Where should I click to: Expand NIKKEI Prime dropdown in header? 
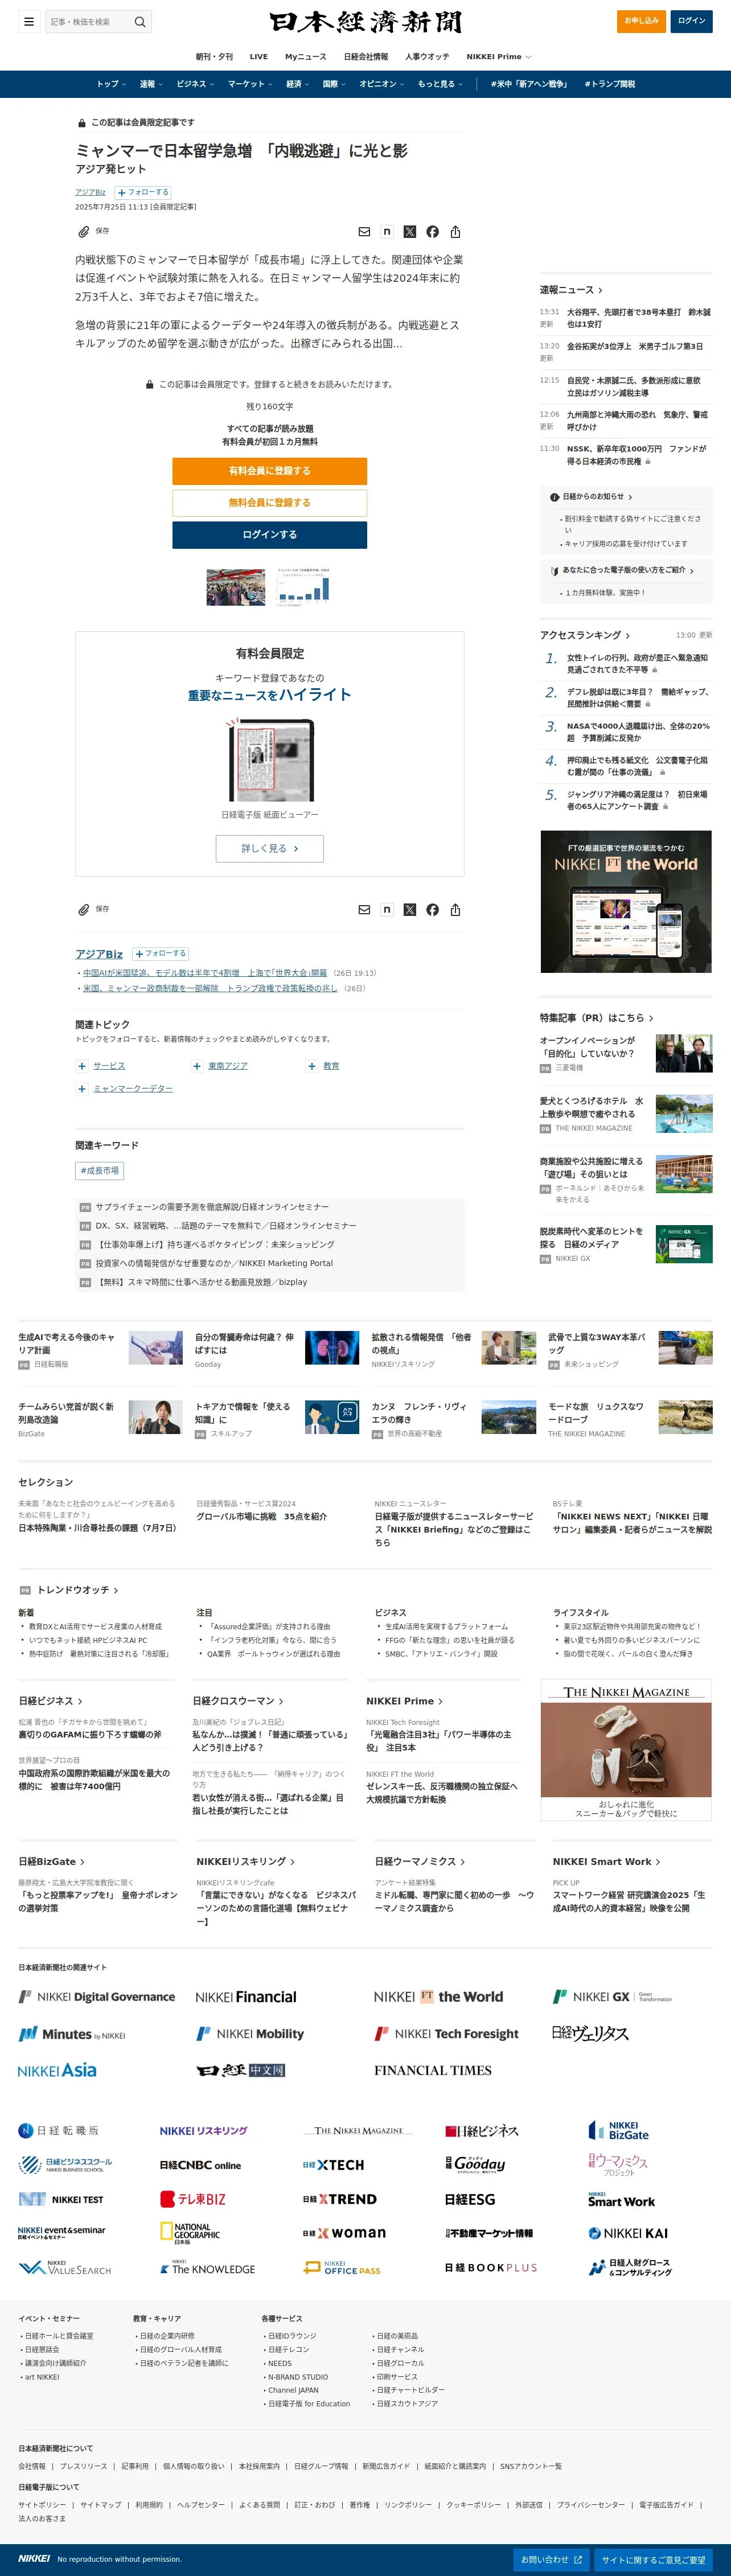[498, 57]
